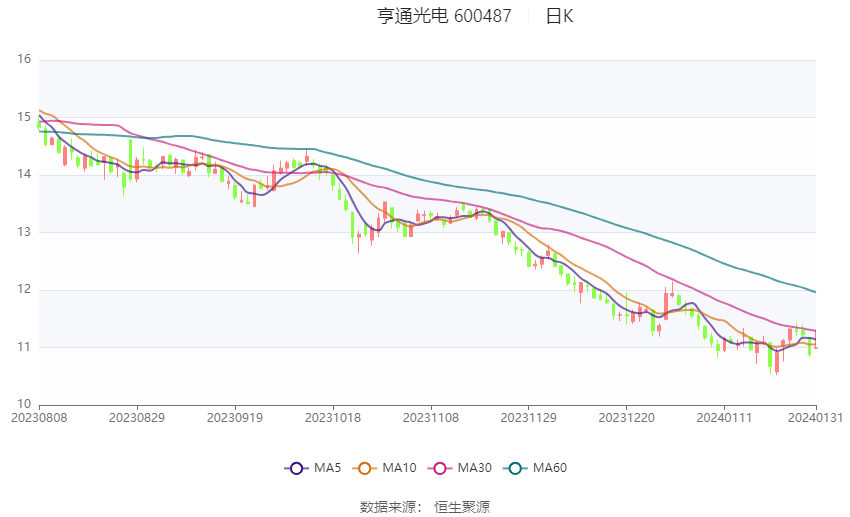Click the y-axis value 13
This screenshot has width=850, height=517.
coord(24,232)
